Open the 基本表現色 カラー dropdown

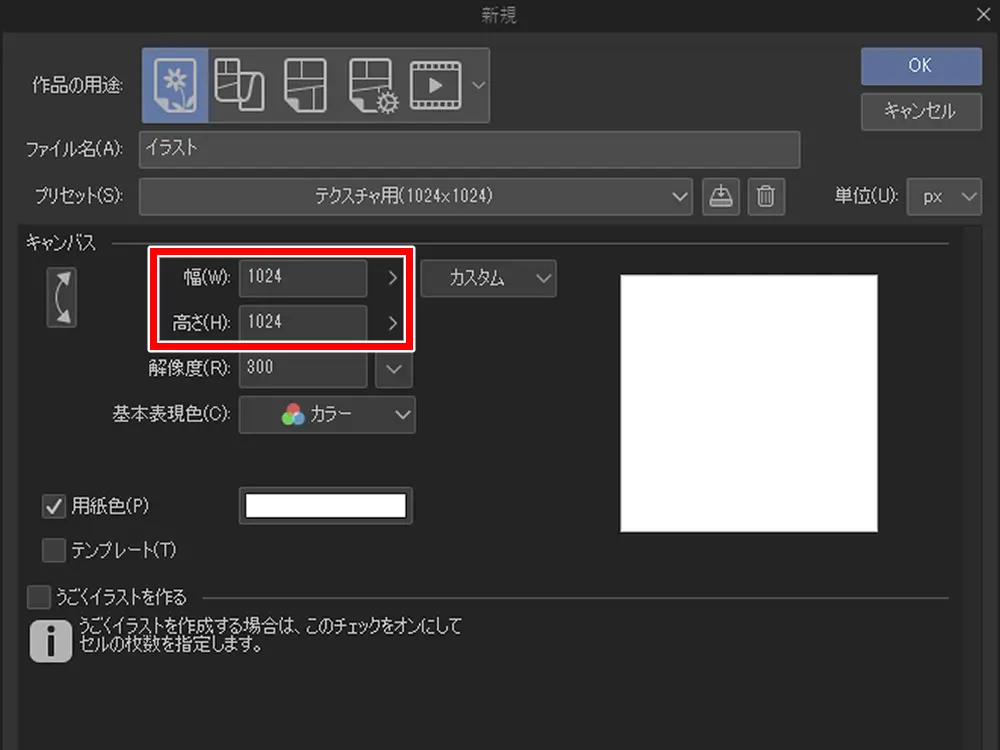coord(327,415)
